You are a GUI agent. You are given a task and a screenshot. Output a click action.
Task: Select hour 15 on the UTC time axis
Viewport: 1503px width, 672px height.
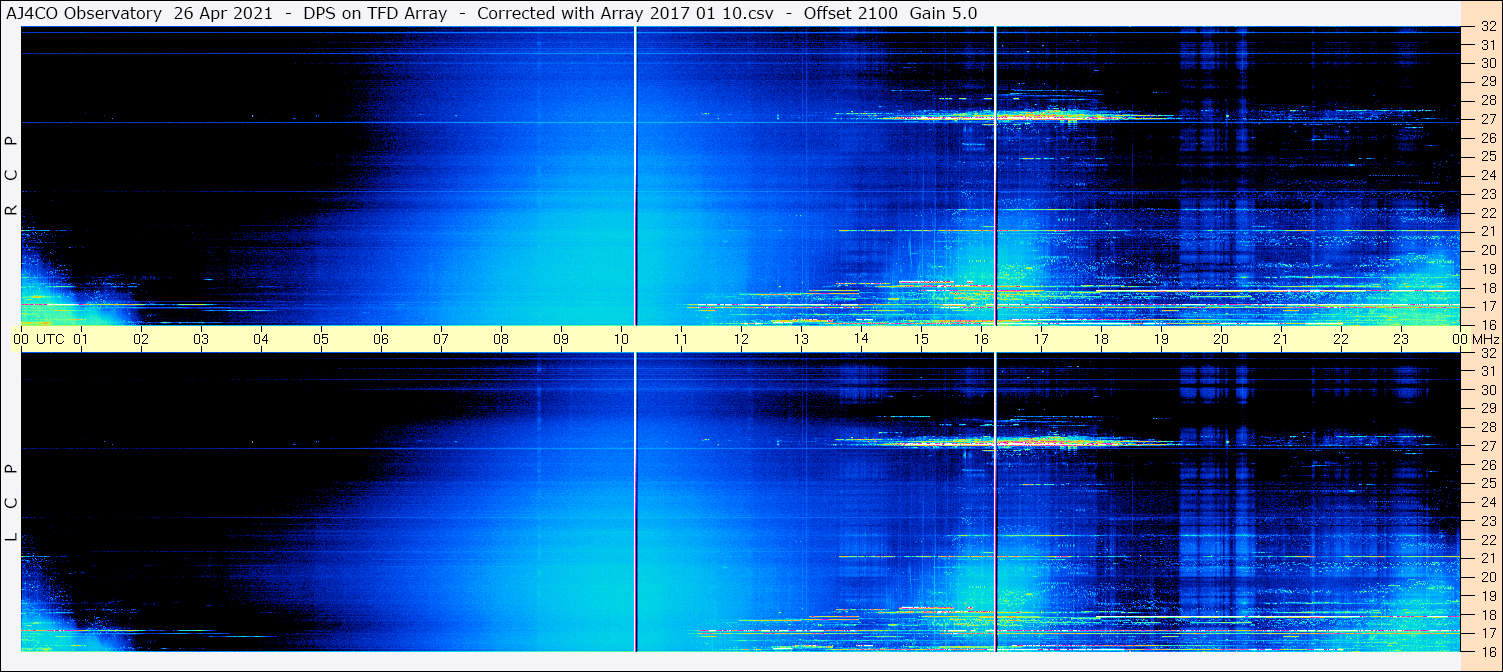[921, 339]
